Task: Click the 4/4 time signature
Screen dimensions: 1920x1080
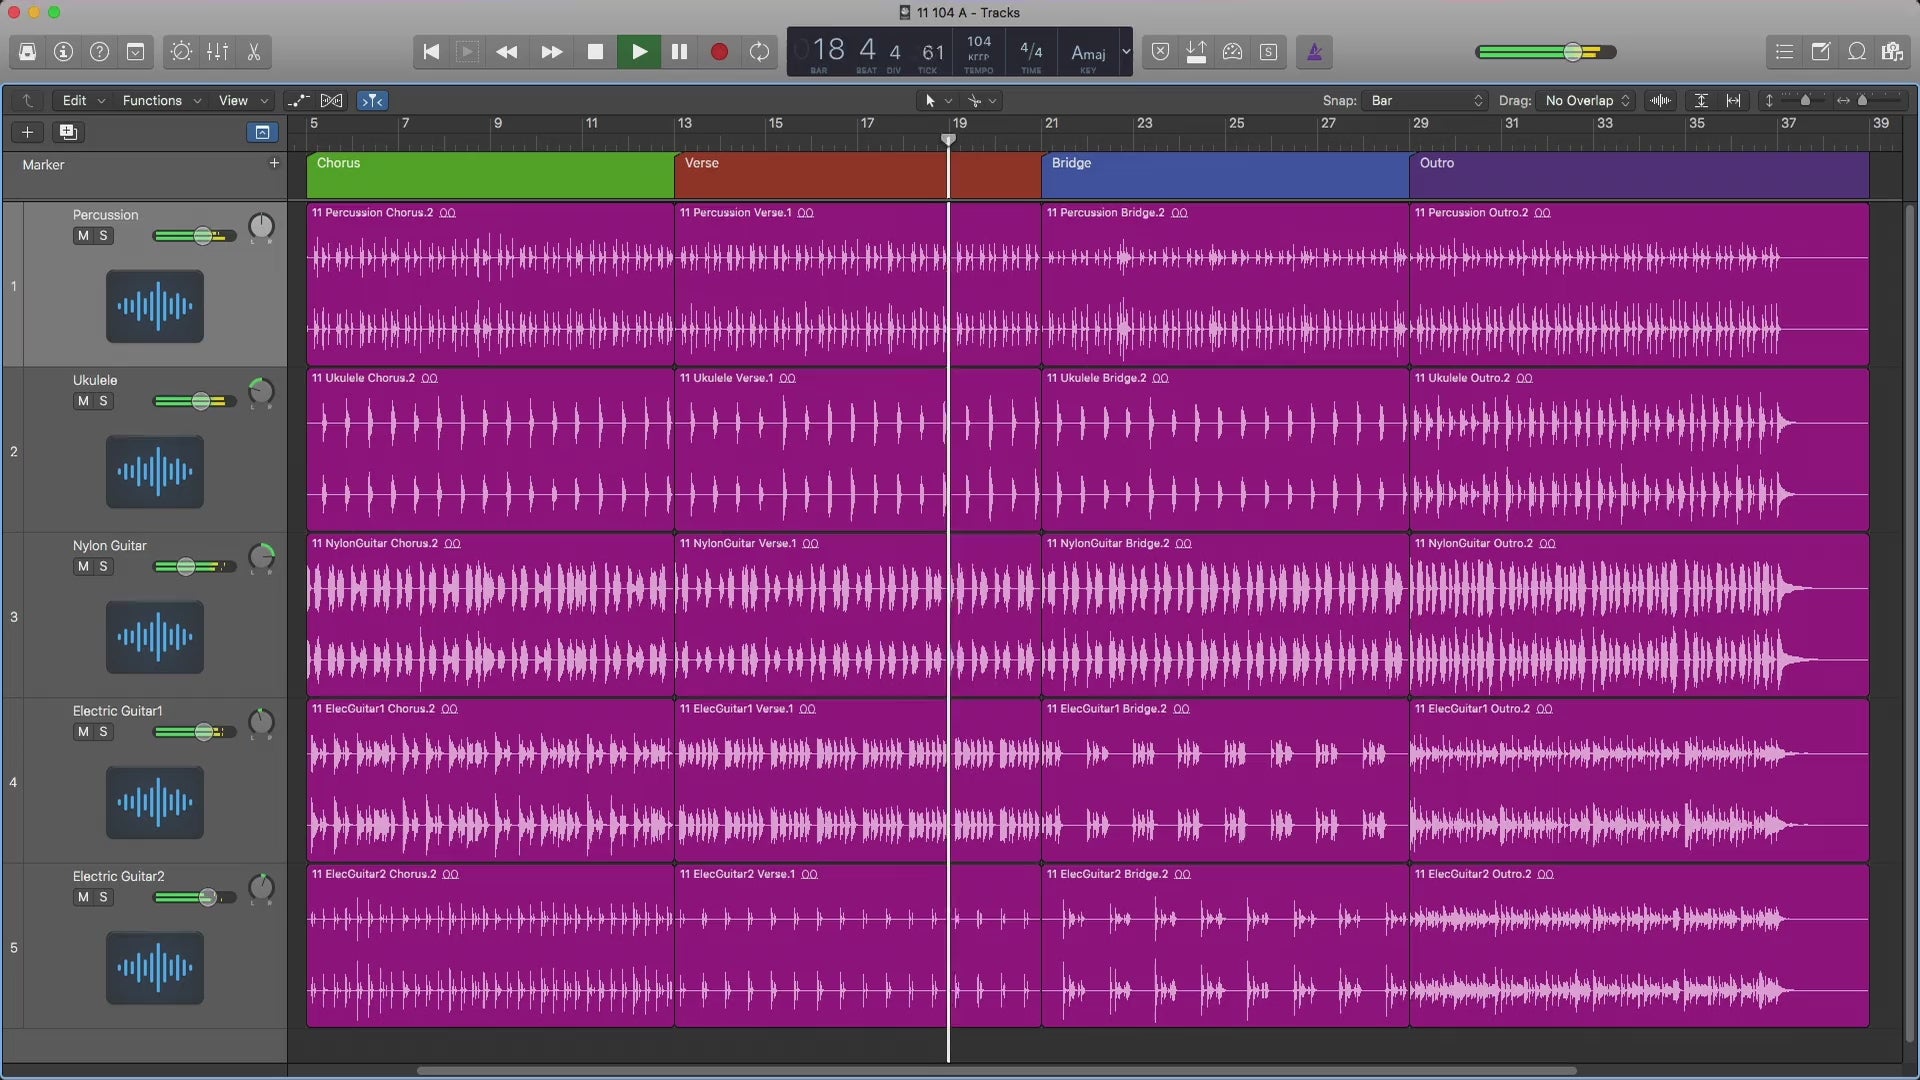Action: [1031, 52]
